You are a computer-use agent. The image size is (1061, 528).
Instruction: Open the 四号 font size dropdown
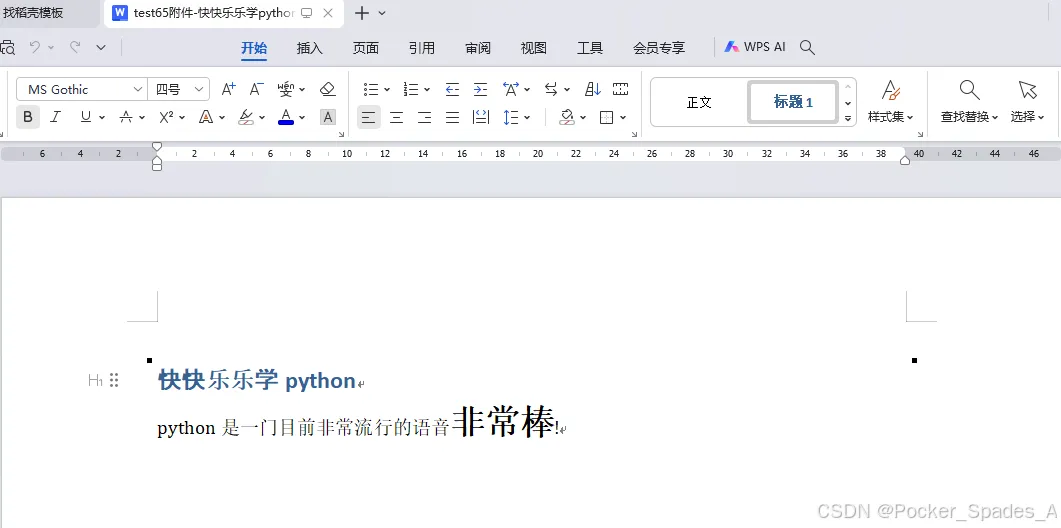point(199,89)
